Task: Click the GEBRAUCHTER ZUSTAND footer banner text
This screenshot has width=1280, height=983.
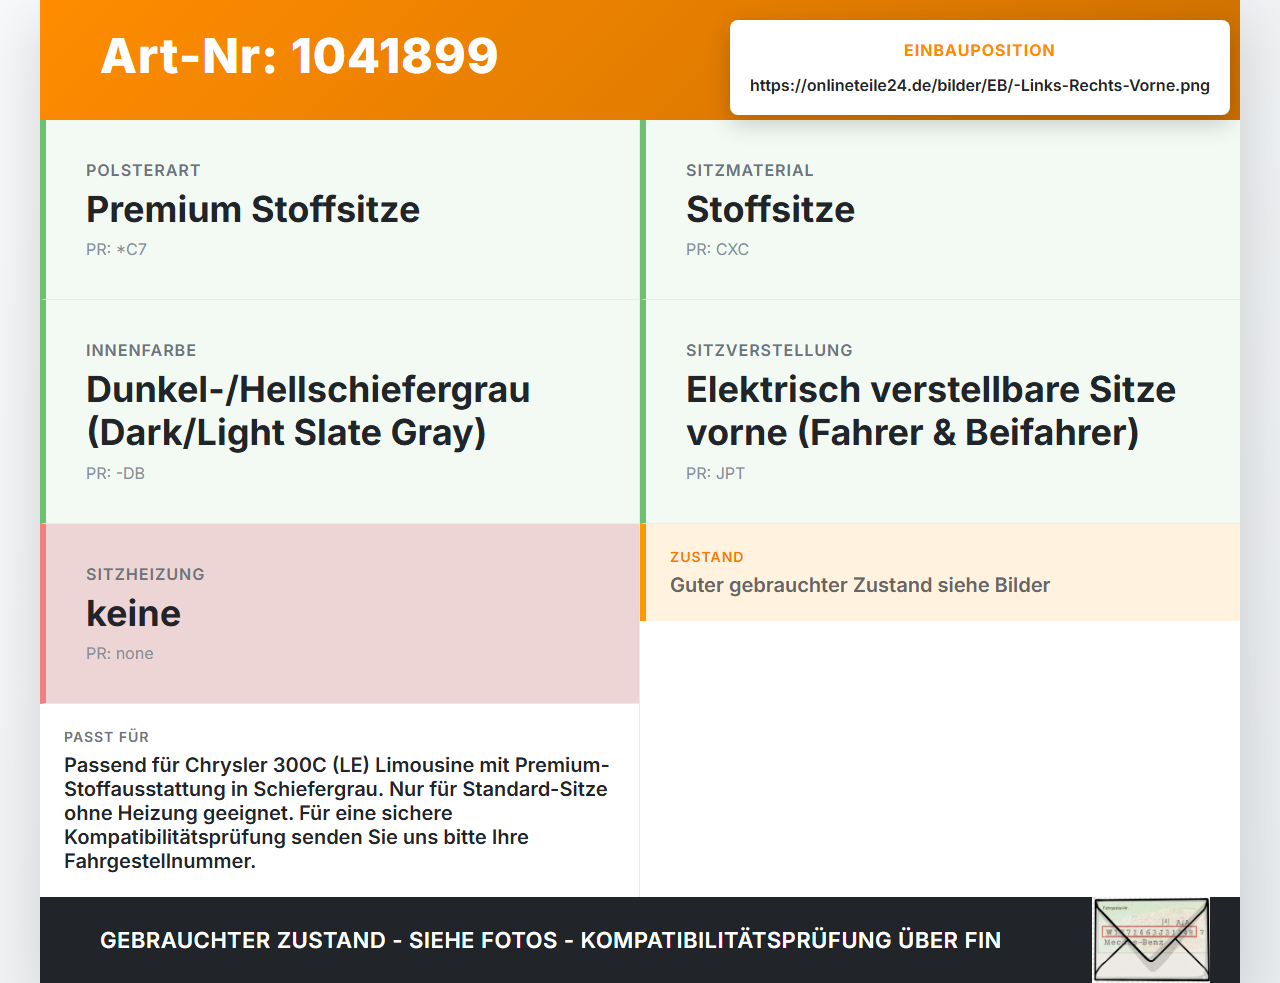Action: pyautogui.click(x=550, y=940)
